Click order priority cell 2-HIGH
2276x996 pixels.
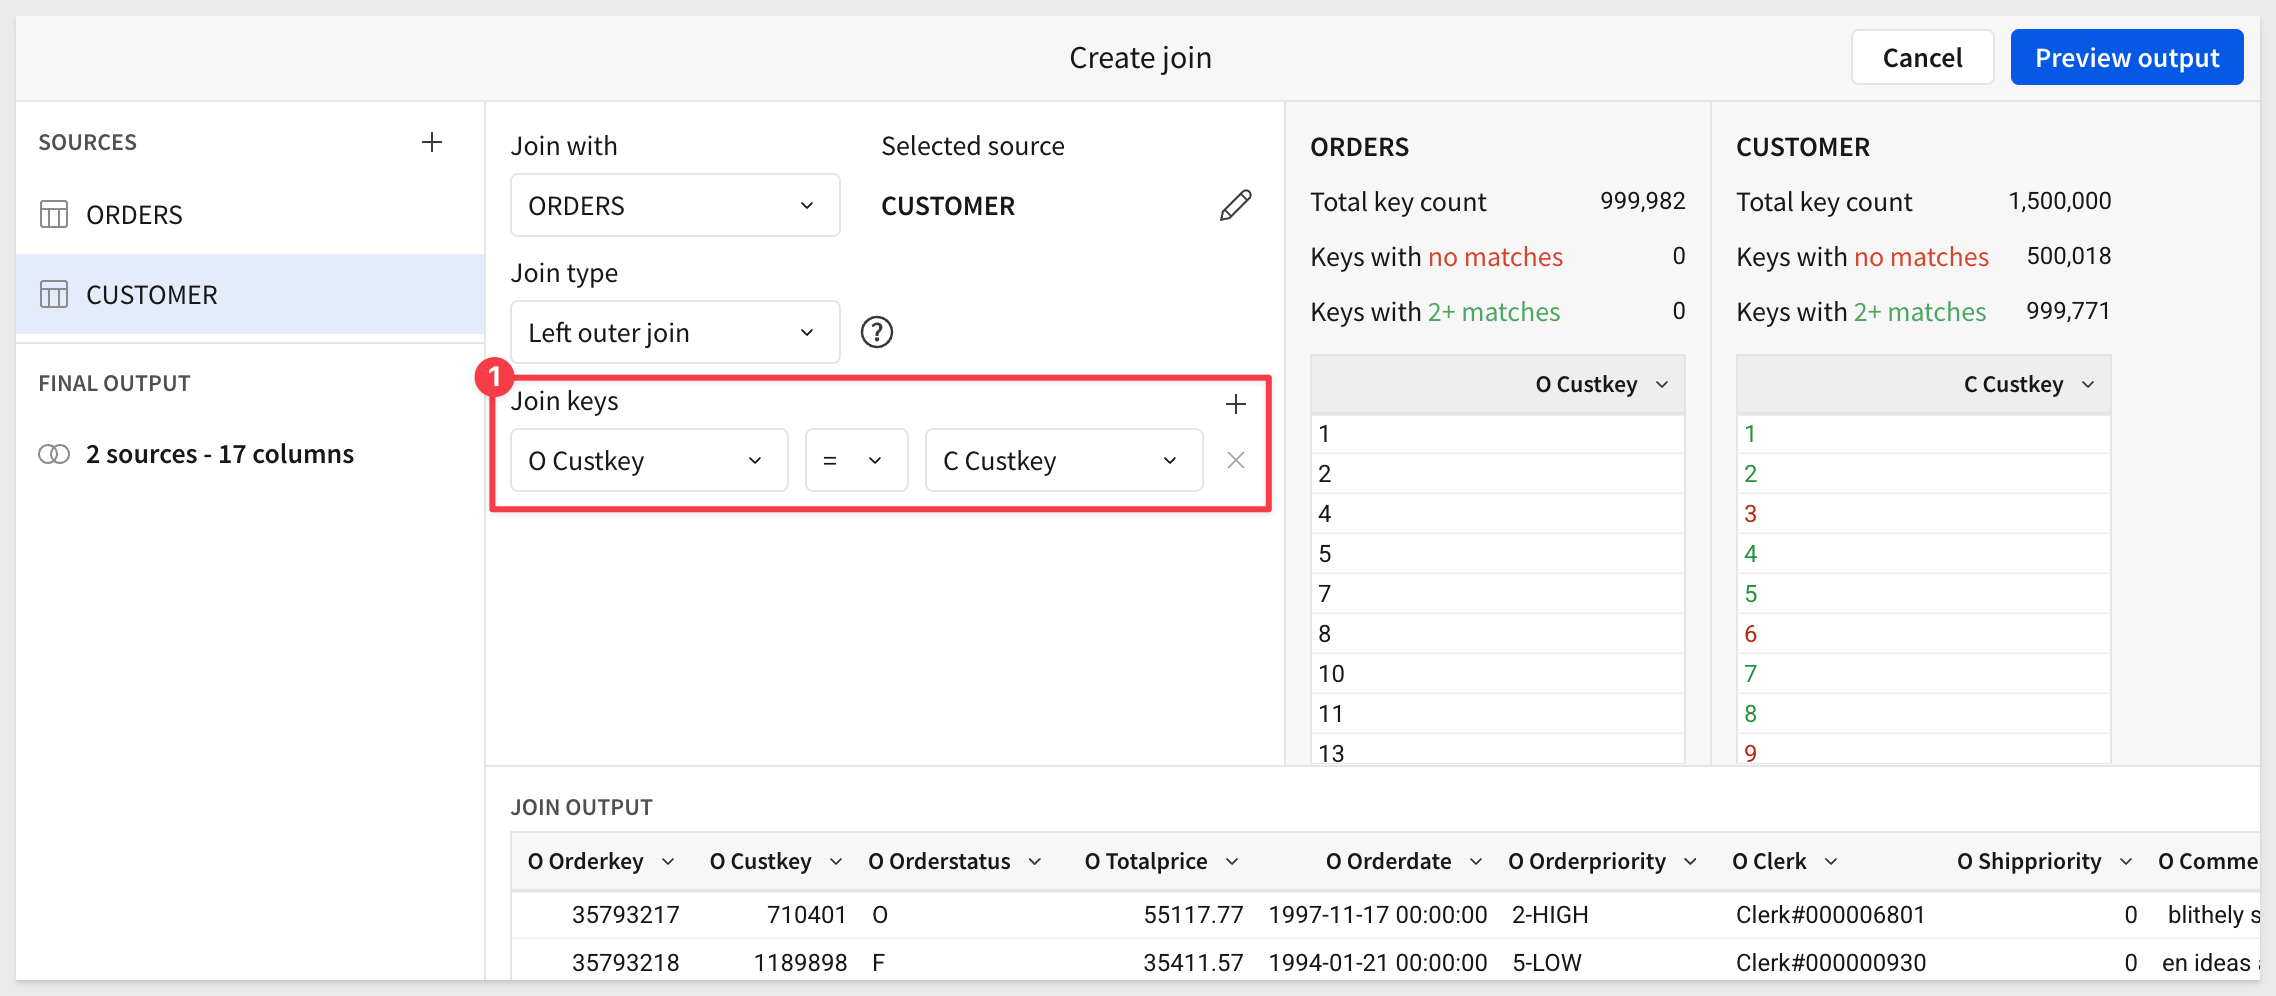click(x=1550, y=915)
